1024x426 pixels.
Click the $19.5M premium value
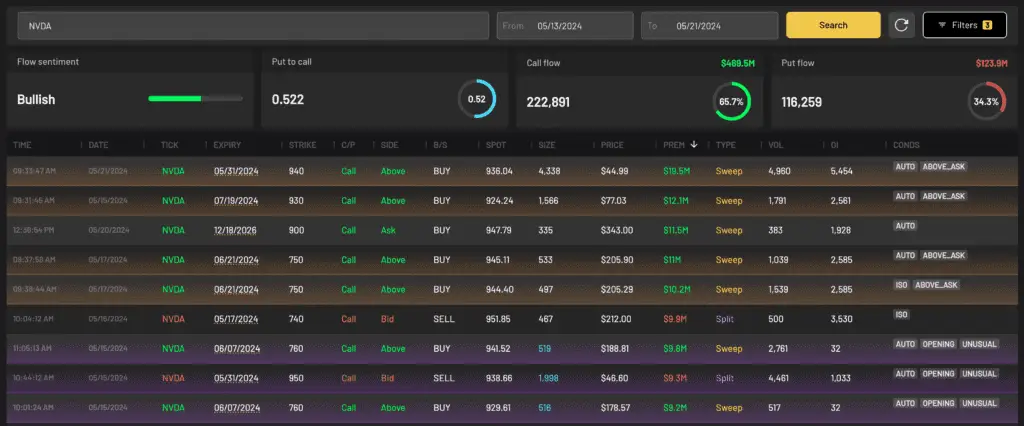click(677, 171)
